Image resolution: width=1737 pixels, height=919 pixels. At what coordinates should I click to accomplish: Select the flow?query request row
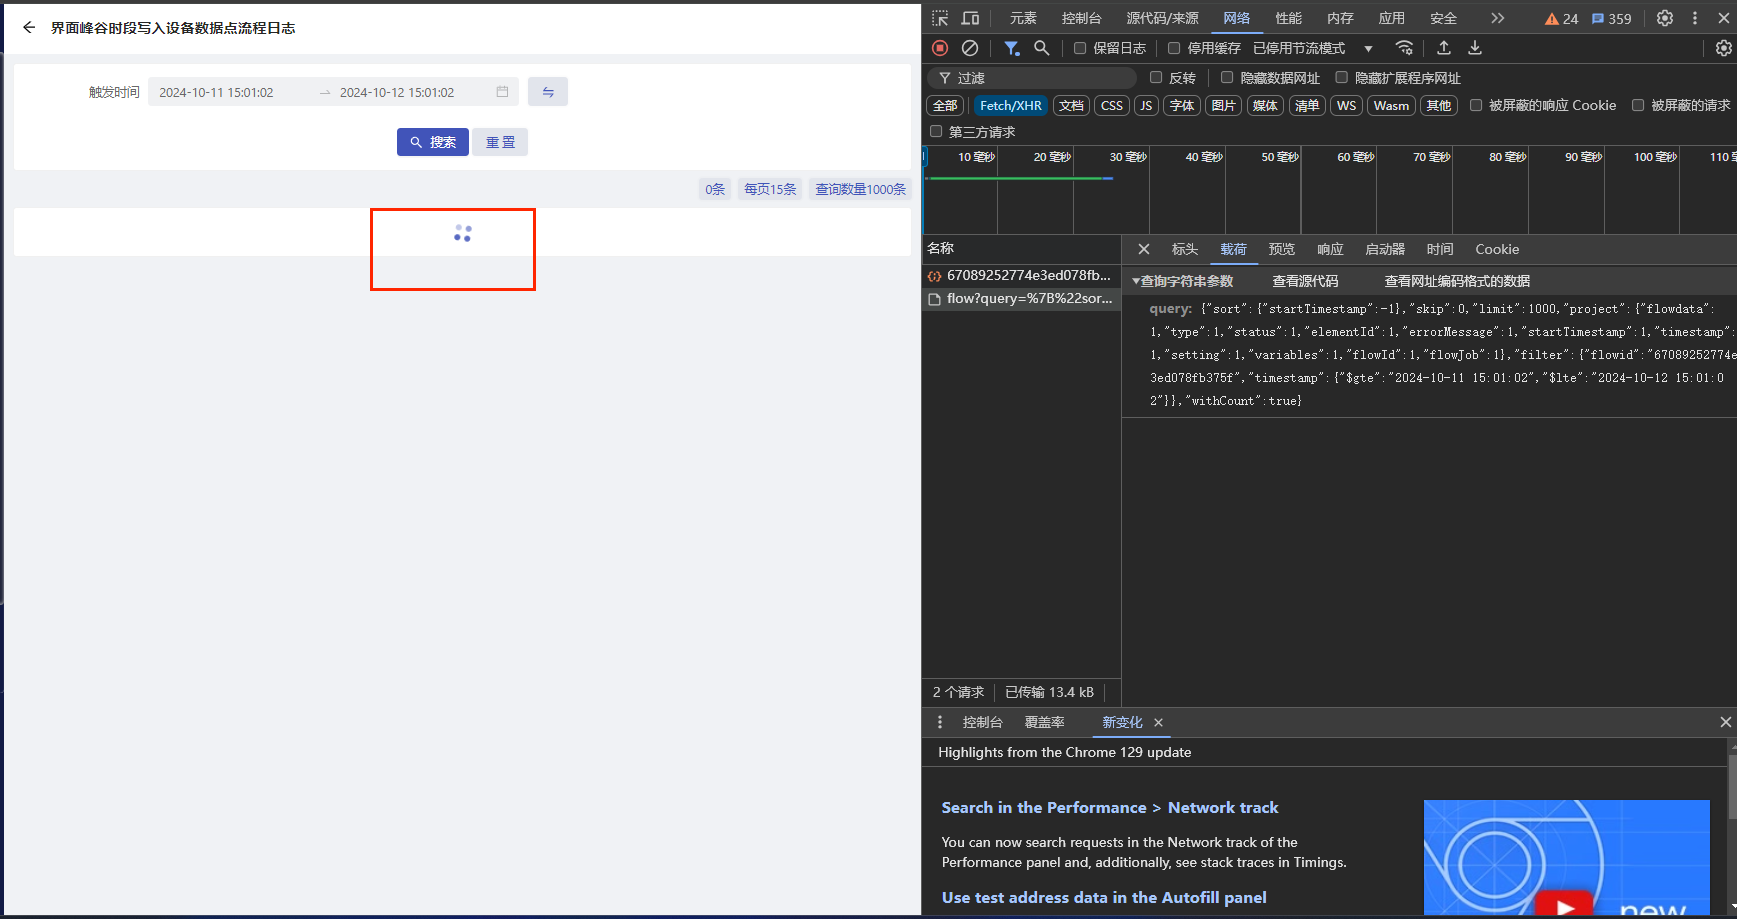click(x=1021, y=298)
